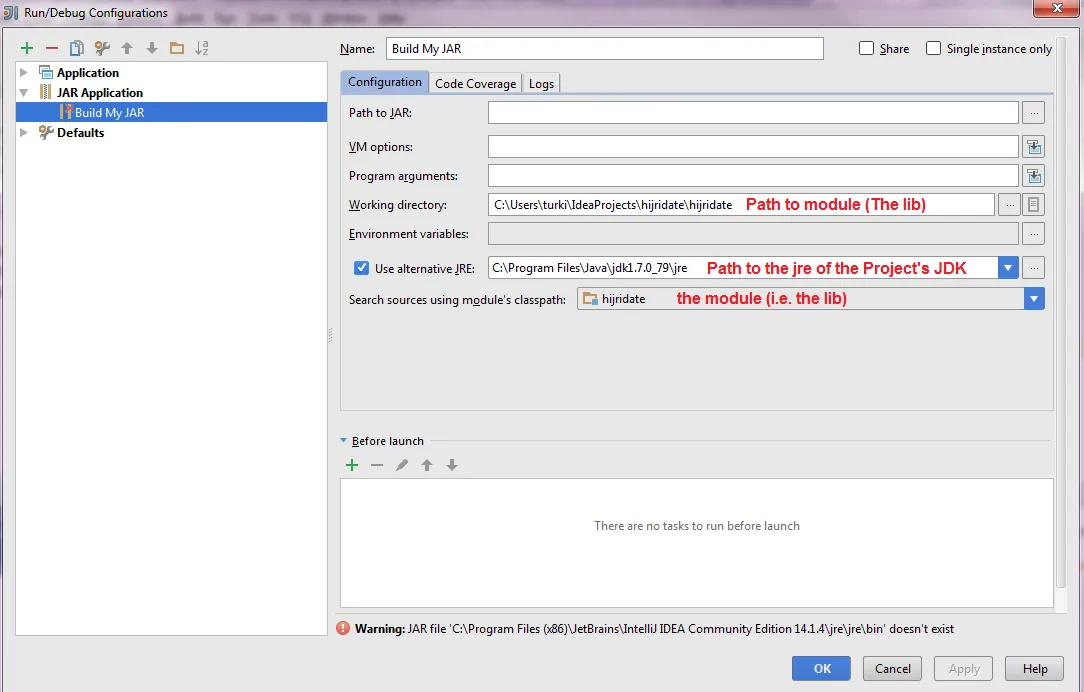Remove configuration with red minus icon
The image size is (1084, 692).
tap(52, 48)
